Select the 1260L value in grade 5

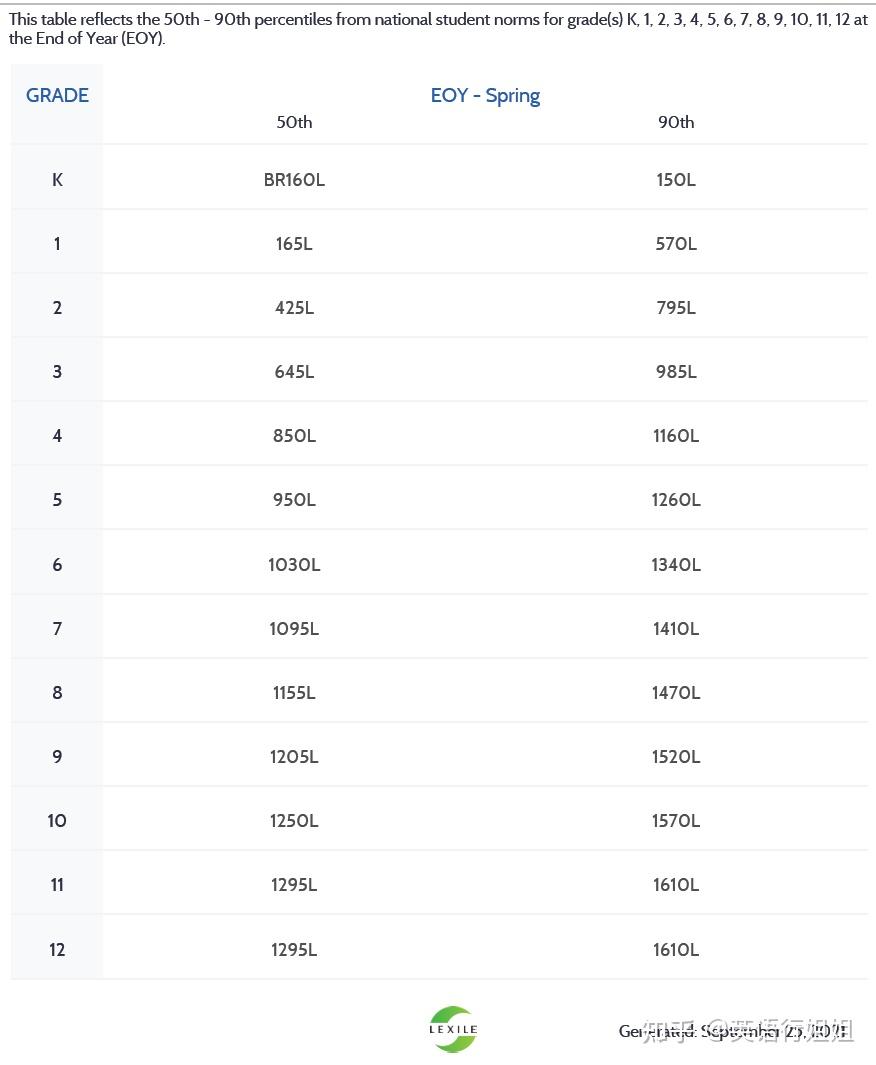676,500
